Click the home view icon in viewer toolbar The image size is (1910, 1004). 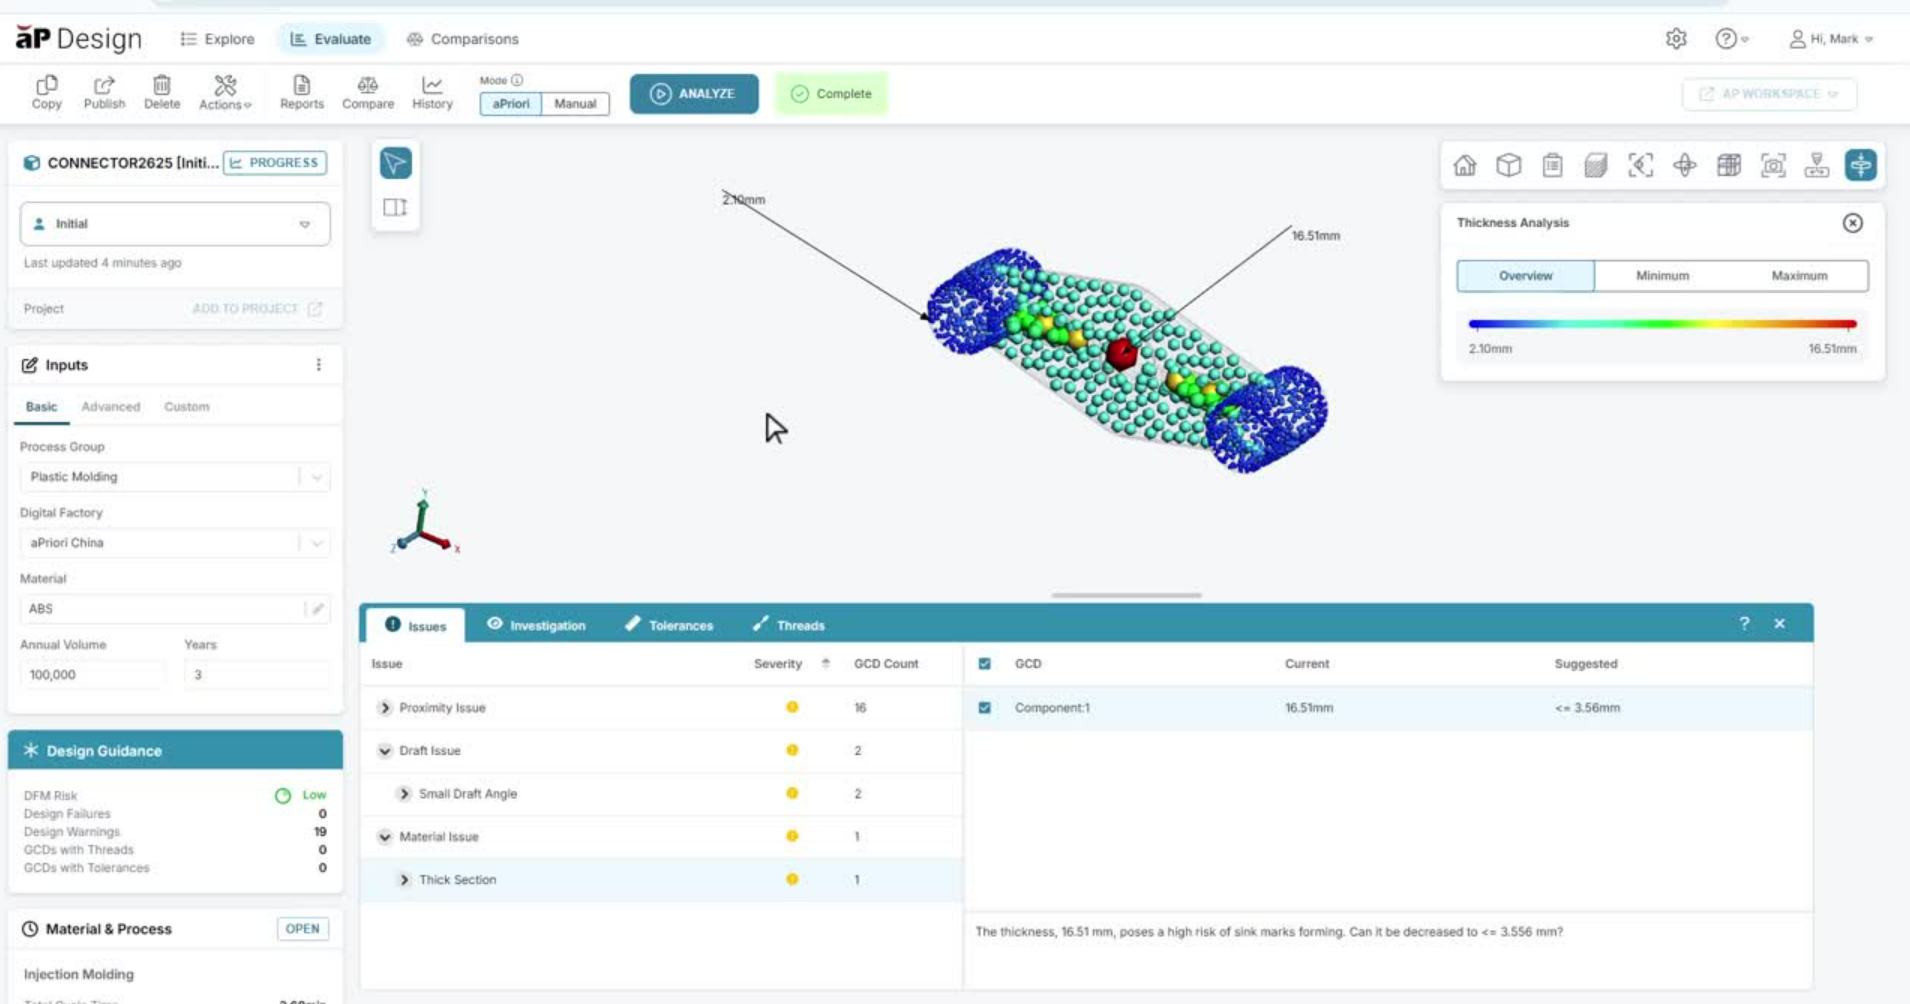point(1464,166)
